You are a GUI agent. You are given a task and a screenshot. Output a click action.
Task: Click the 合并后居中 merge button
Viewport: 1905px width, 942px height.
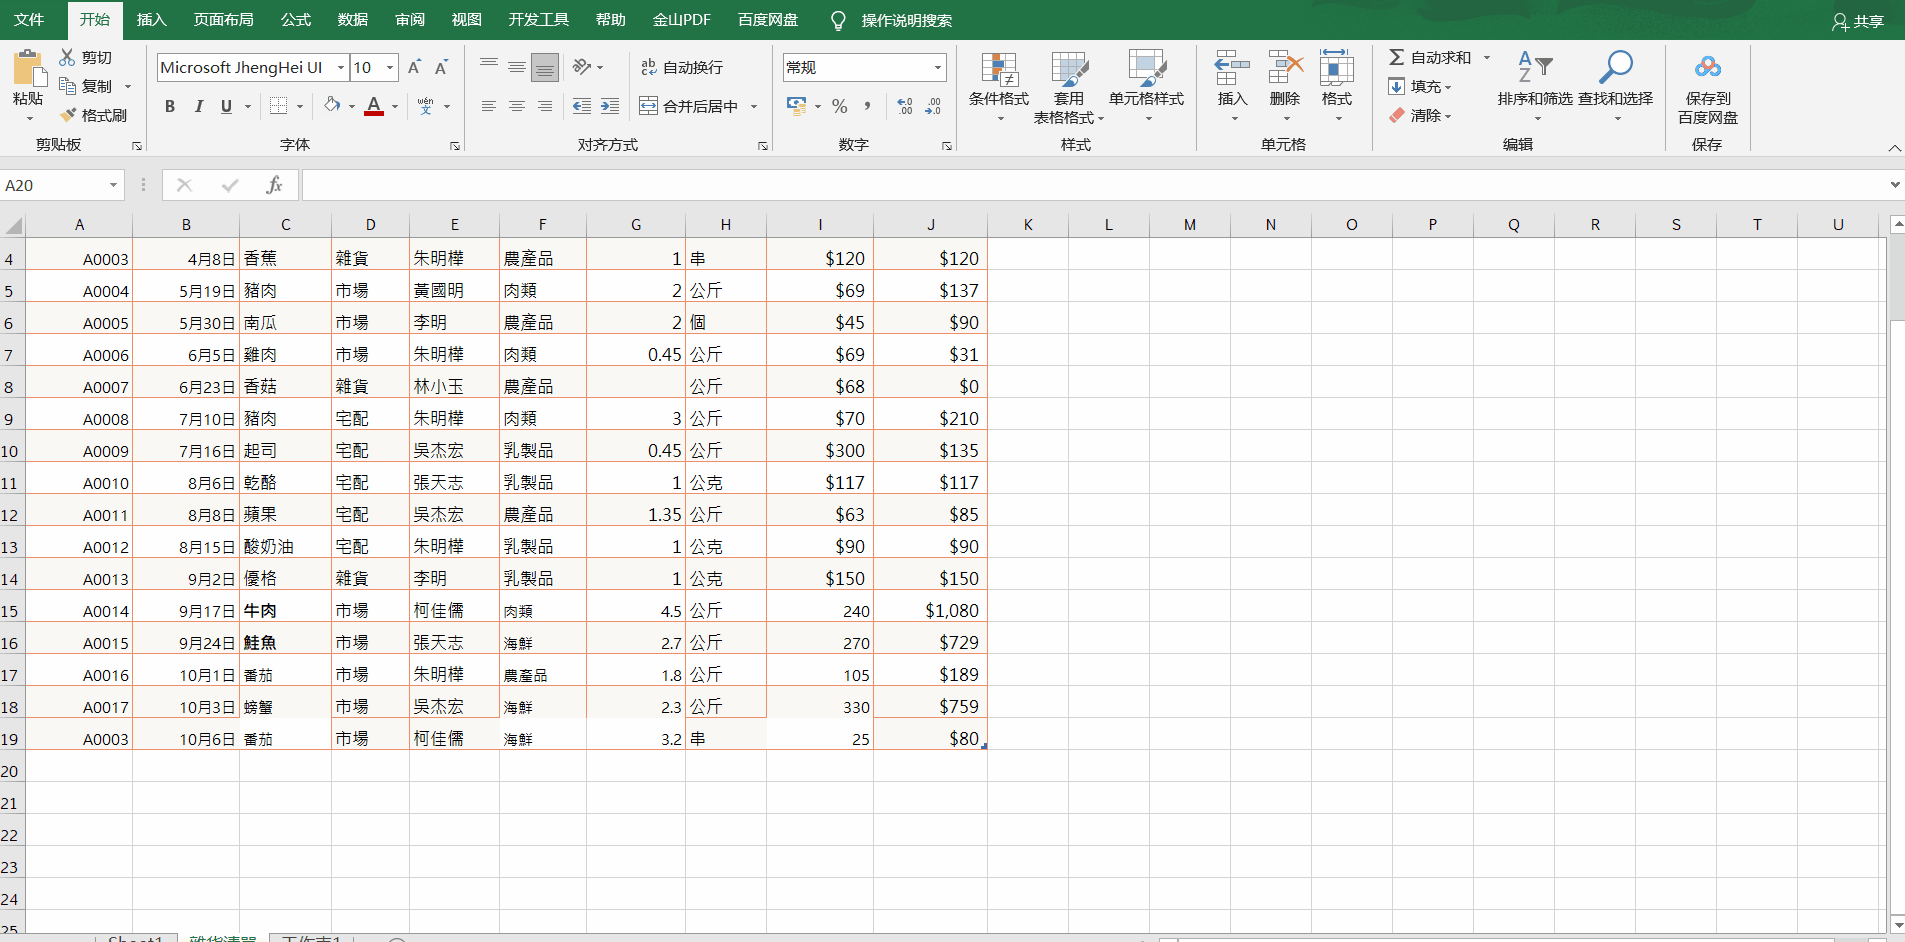pos(690,106)
